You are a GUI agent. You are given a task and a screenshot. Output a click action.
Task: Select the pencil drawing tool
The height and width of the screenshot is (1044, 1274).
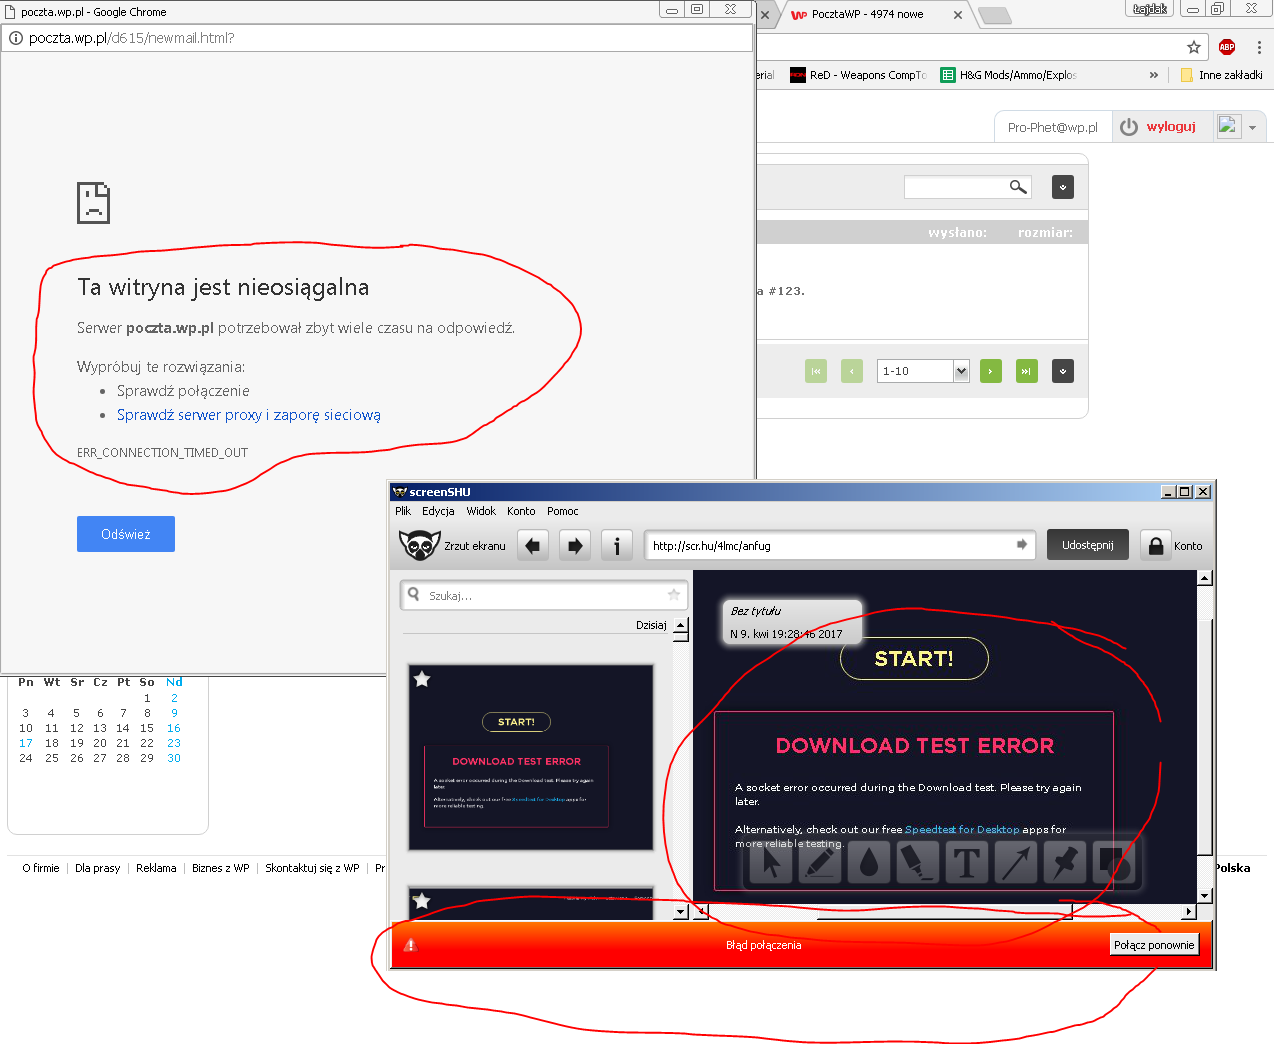[x=820, y=863]
